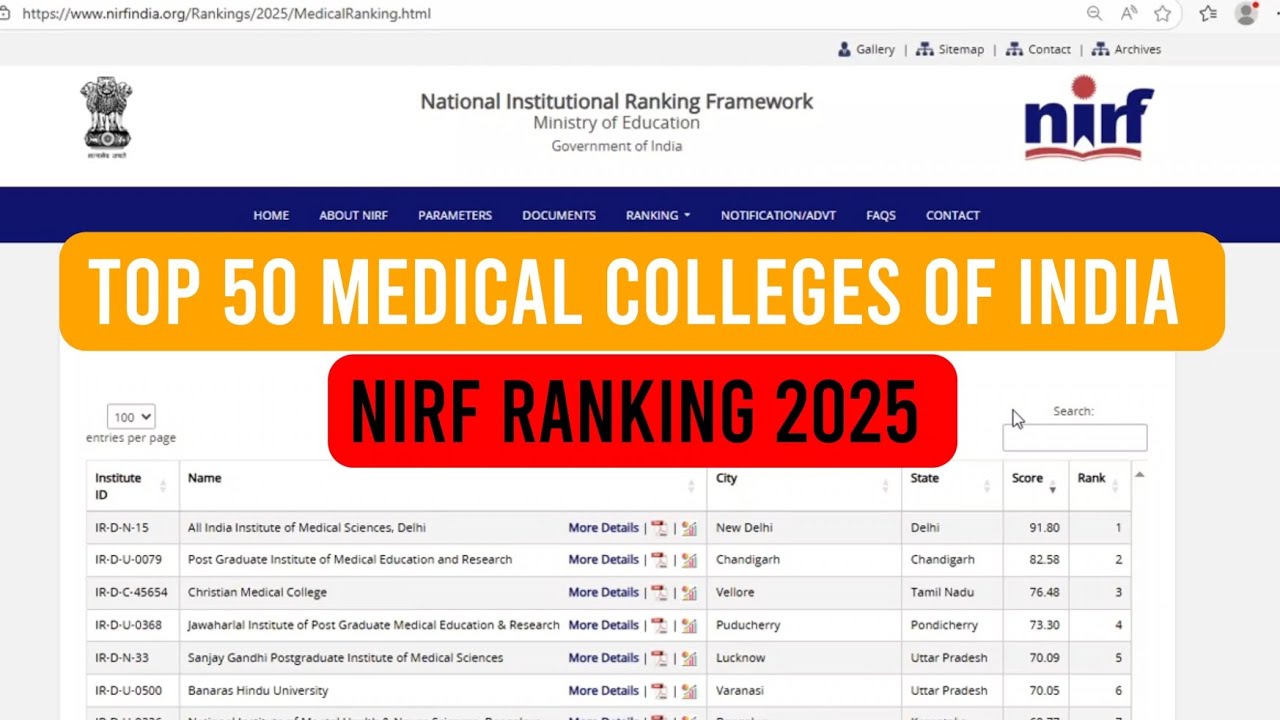
Task: Open the Sitemap link in top bar
Action: pos(950,49)
